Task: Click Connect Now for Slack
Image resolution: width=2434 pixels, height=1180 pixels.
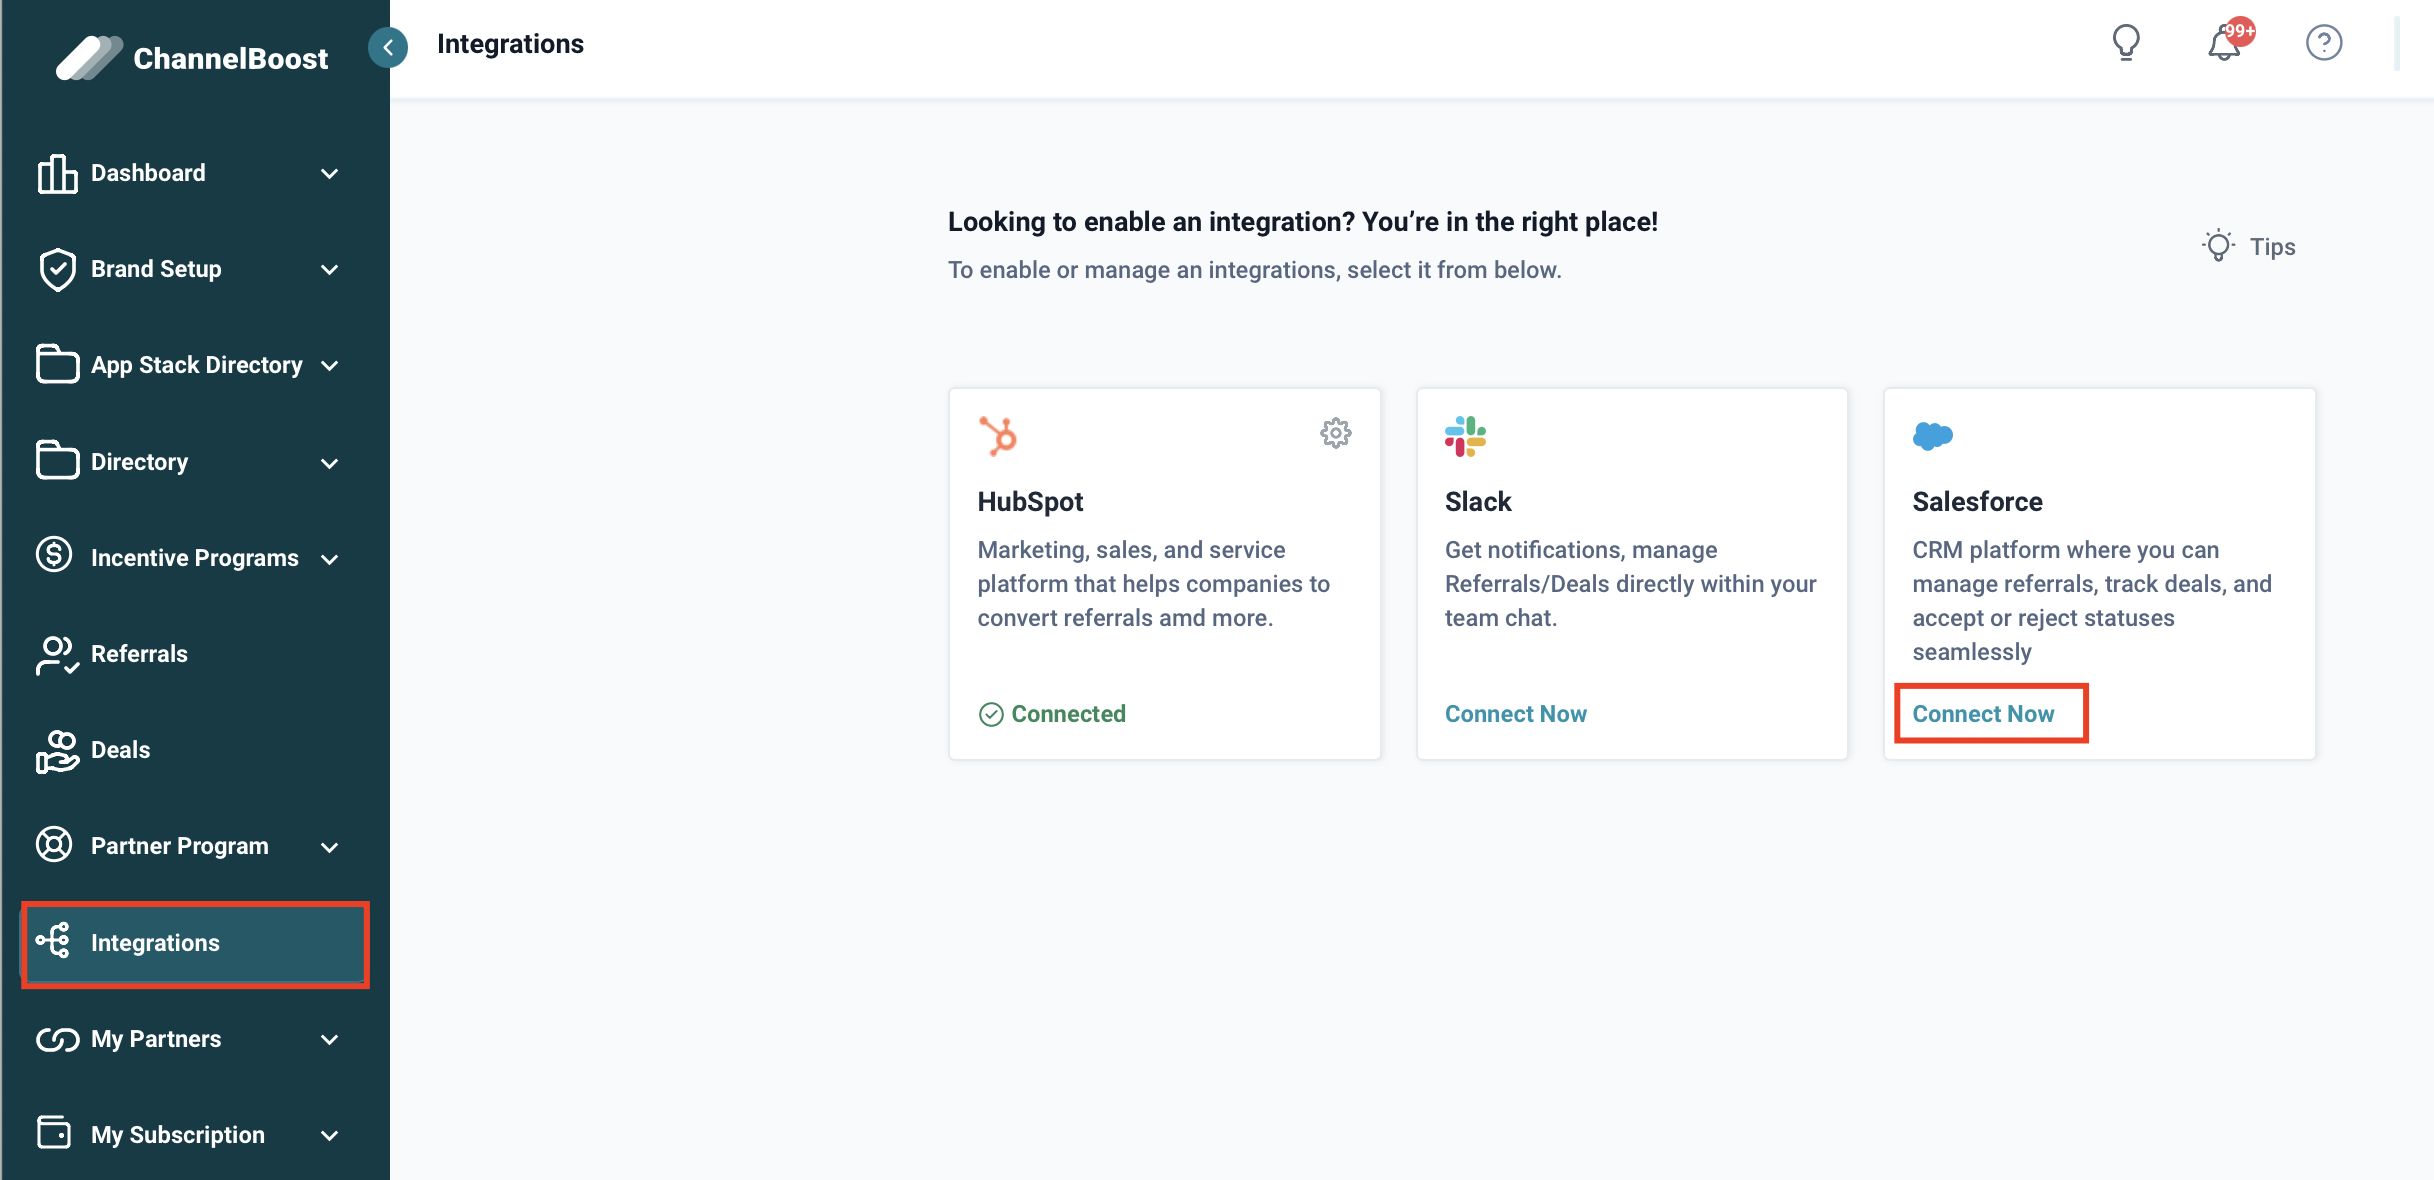Action: [1515, 714]
